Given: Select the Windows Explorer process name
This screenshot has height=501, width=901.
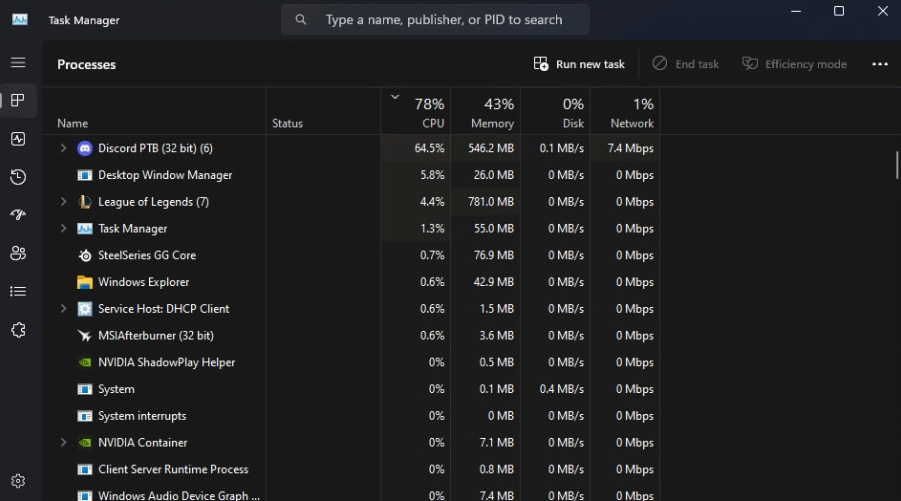Looking at the screenshot, I should (x=144, y=282).
